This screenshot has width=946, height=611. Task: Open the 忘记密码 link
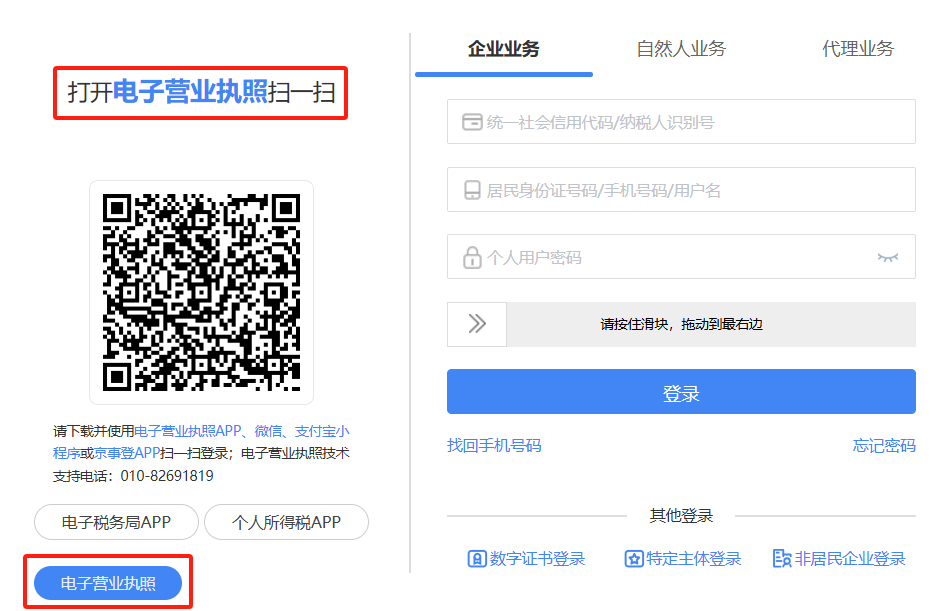point(884,446)
